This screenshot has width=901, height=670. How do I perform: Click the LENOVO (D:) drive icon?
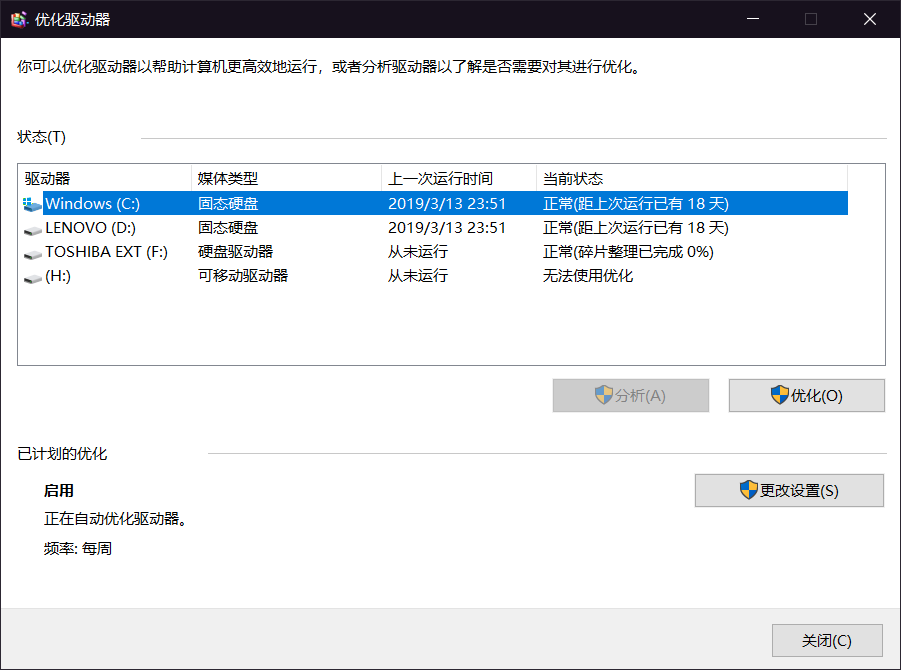click(x=32, y=230)
